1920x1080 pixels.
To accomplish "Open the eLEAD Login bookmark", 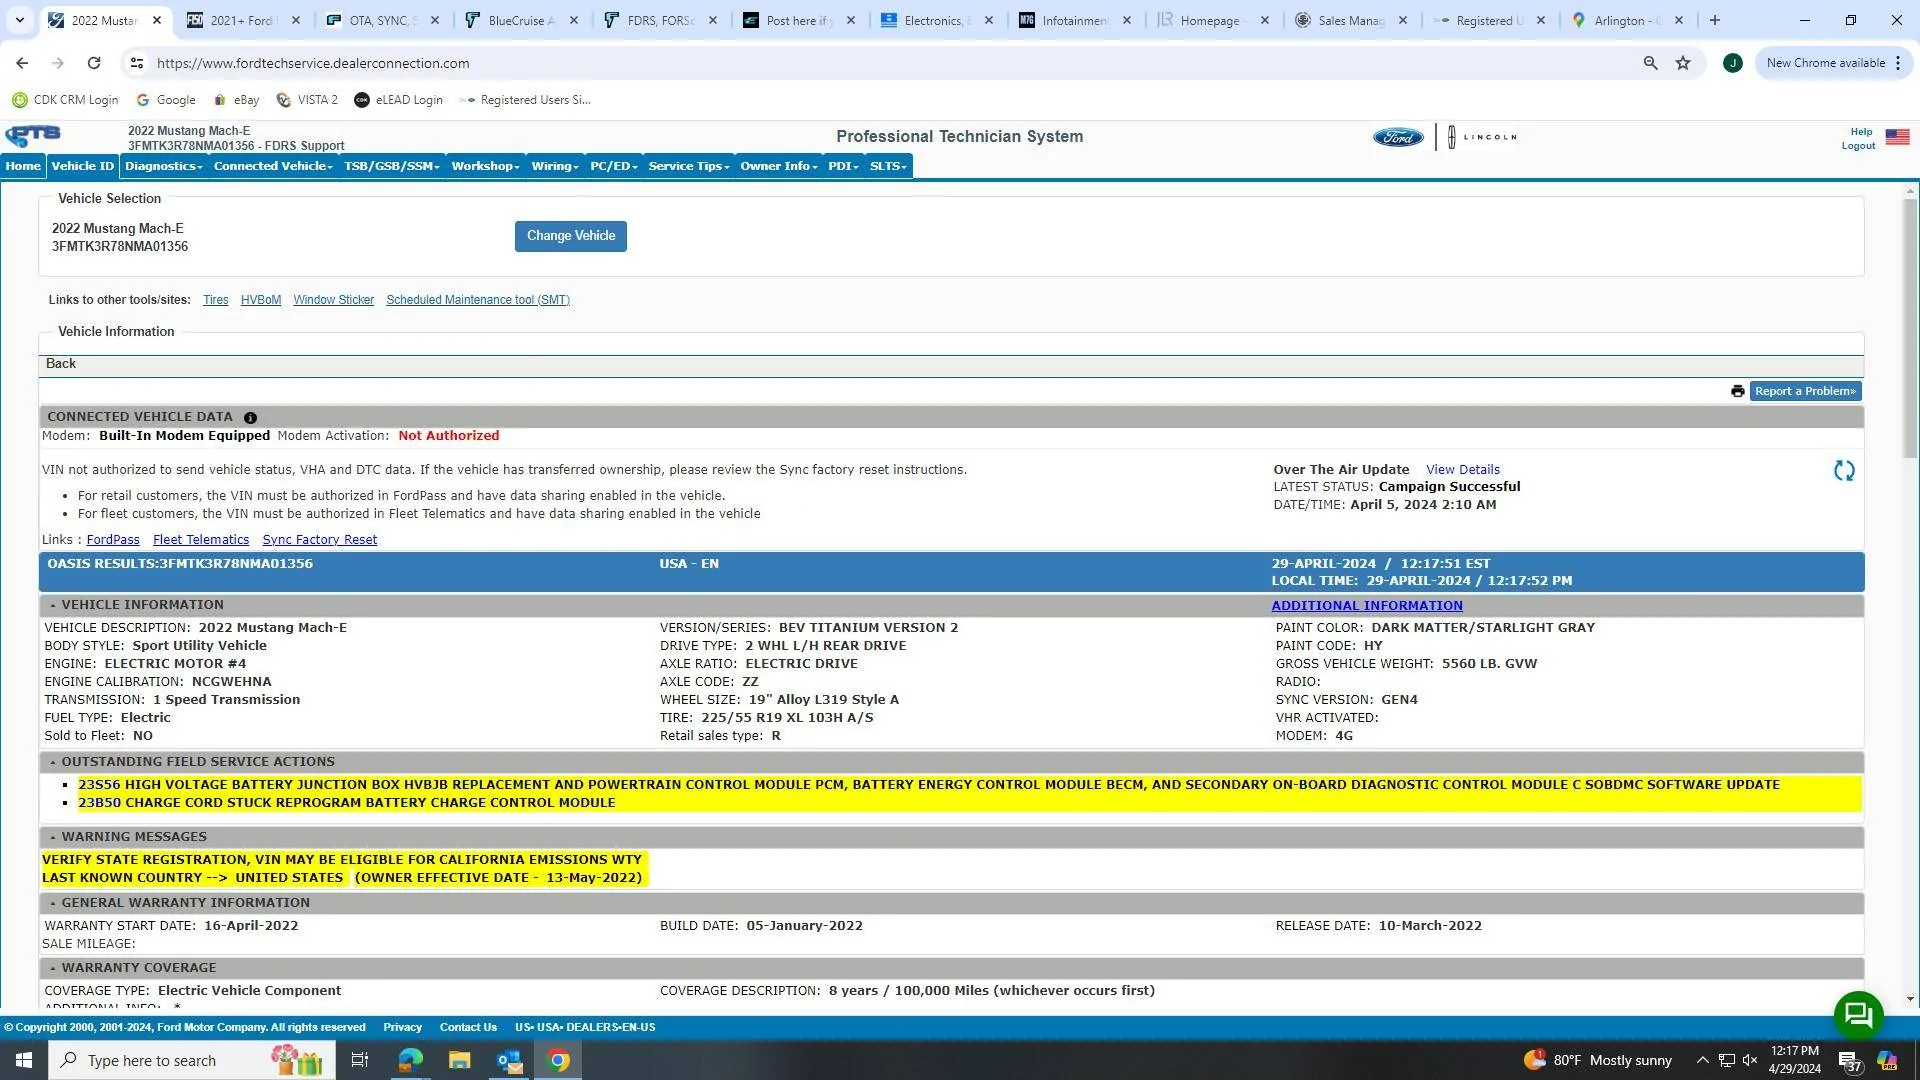I will [x=398, y=100].
